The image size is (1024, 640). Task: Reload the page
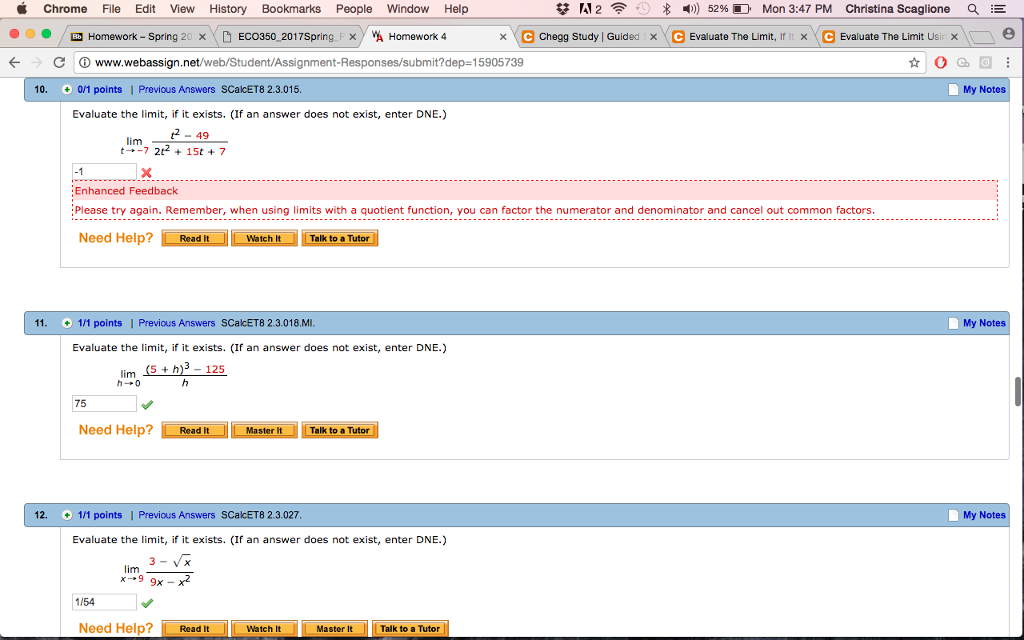[x=59, y=63]
